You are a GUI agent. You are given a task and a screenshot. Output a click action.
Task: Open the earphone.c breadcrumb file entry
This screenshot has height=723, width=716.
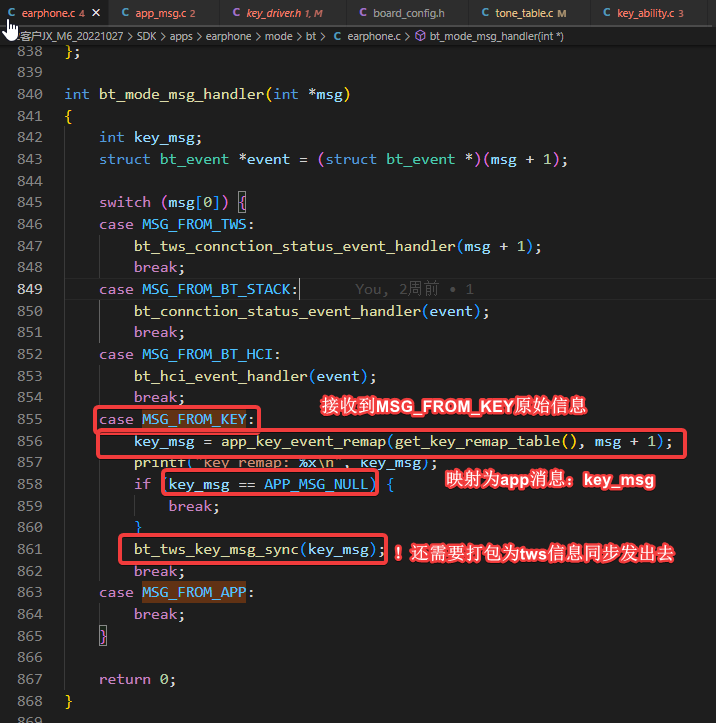point(373,36)
